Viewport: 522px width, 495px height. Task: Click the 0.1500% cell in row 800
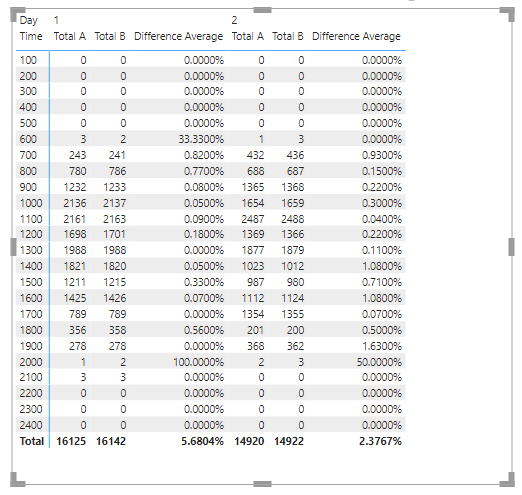(x=382, y=171)
